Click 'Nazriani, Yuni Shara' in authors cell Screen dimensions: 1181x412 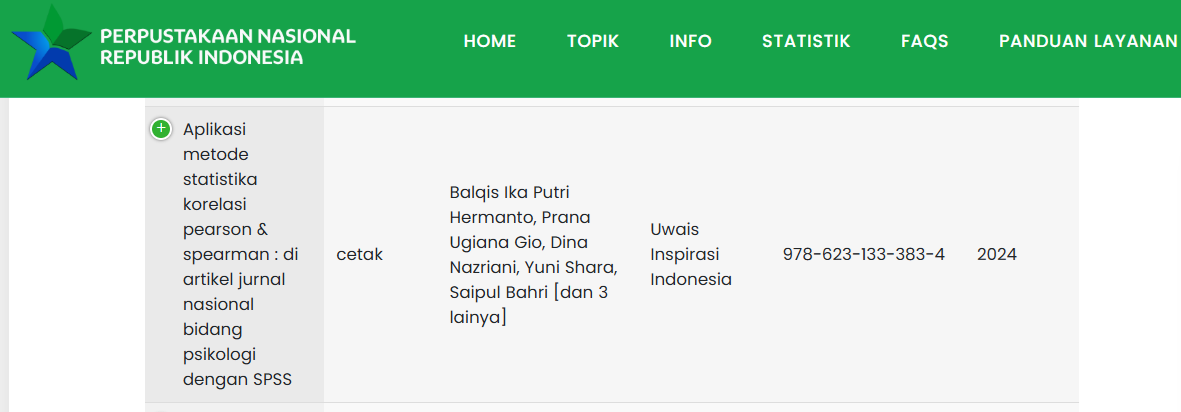point(534,268)
